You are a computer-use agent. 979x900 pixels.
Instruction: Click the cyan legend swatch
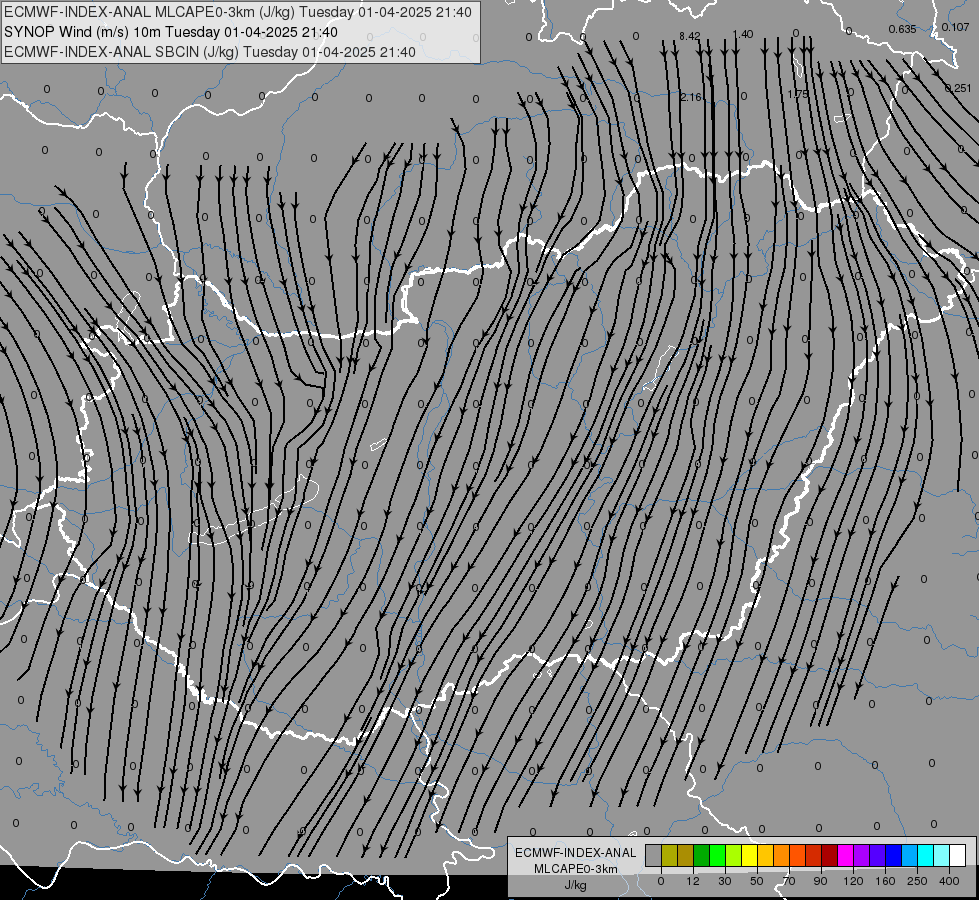(926, 855)
